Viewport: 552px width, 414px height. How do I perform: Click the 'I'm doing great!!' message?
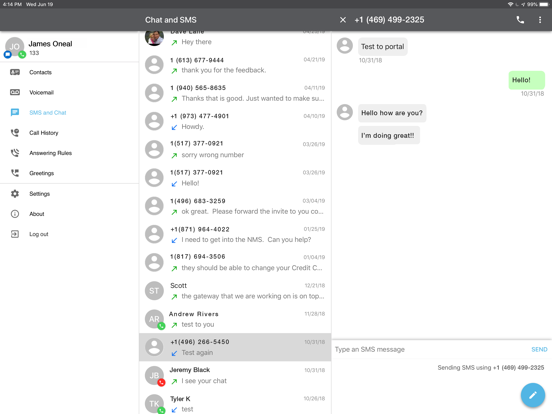[x=389, y=136]
